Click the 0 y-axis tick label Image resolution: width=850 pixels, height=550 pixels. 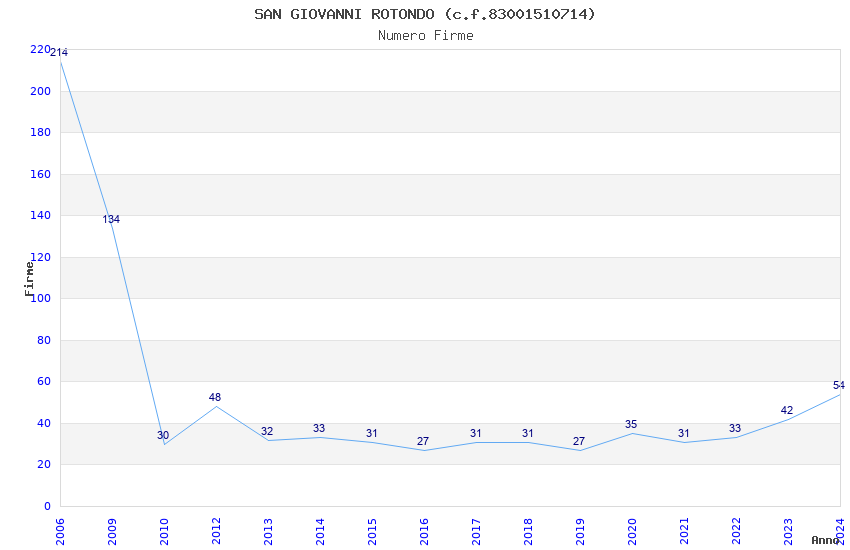(x=47, y=506)
